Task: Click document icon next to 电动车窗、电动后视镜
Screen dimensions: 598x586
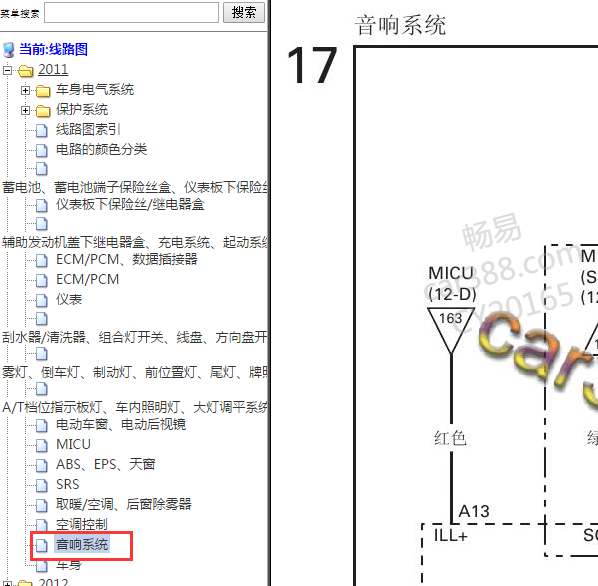Action: 42,425
